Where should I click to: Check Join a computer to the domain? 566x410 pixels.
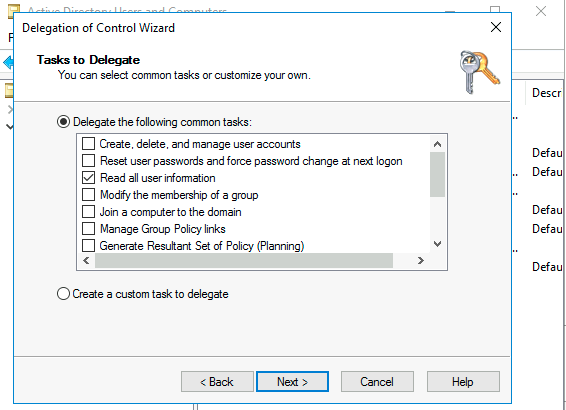tap(88, 211)
